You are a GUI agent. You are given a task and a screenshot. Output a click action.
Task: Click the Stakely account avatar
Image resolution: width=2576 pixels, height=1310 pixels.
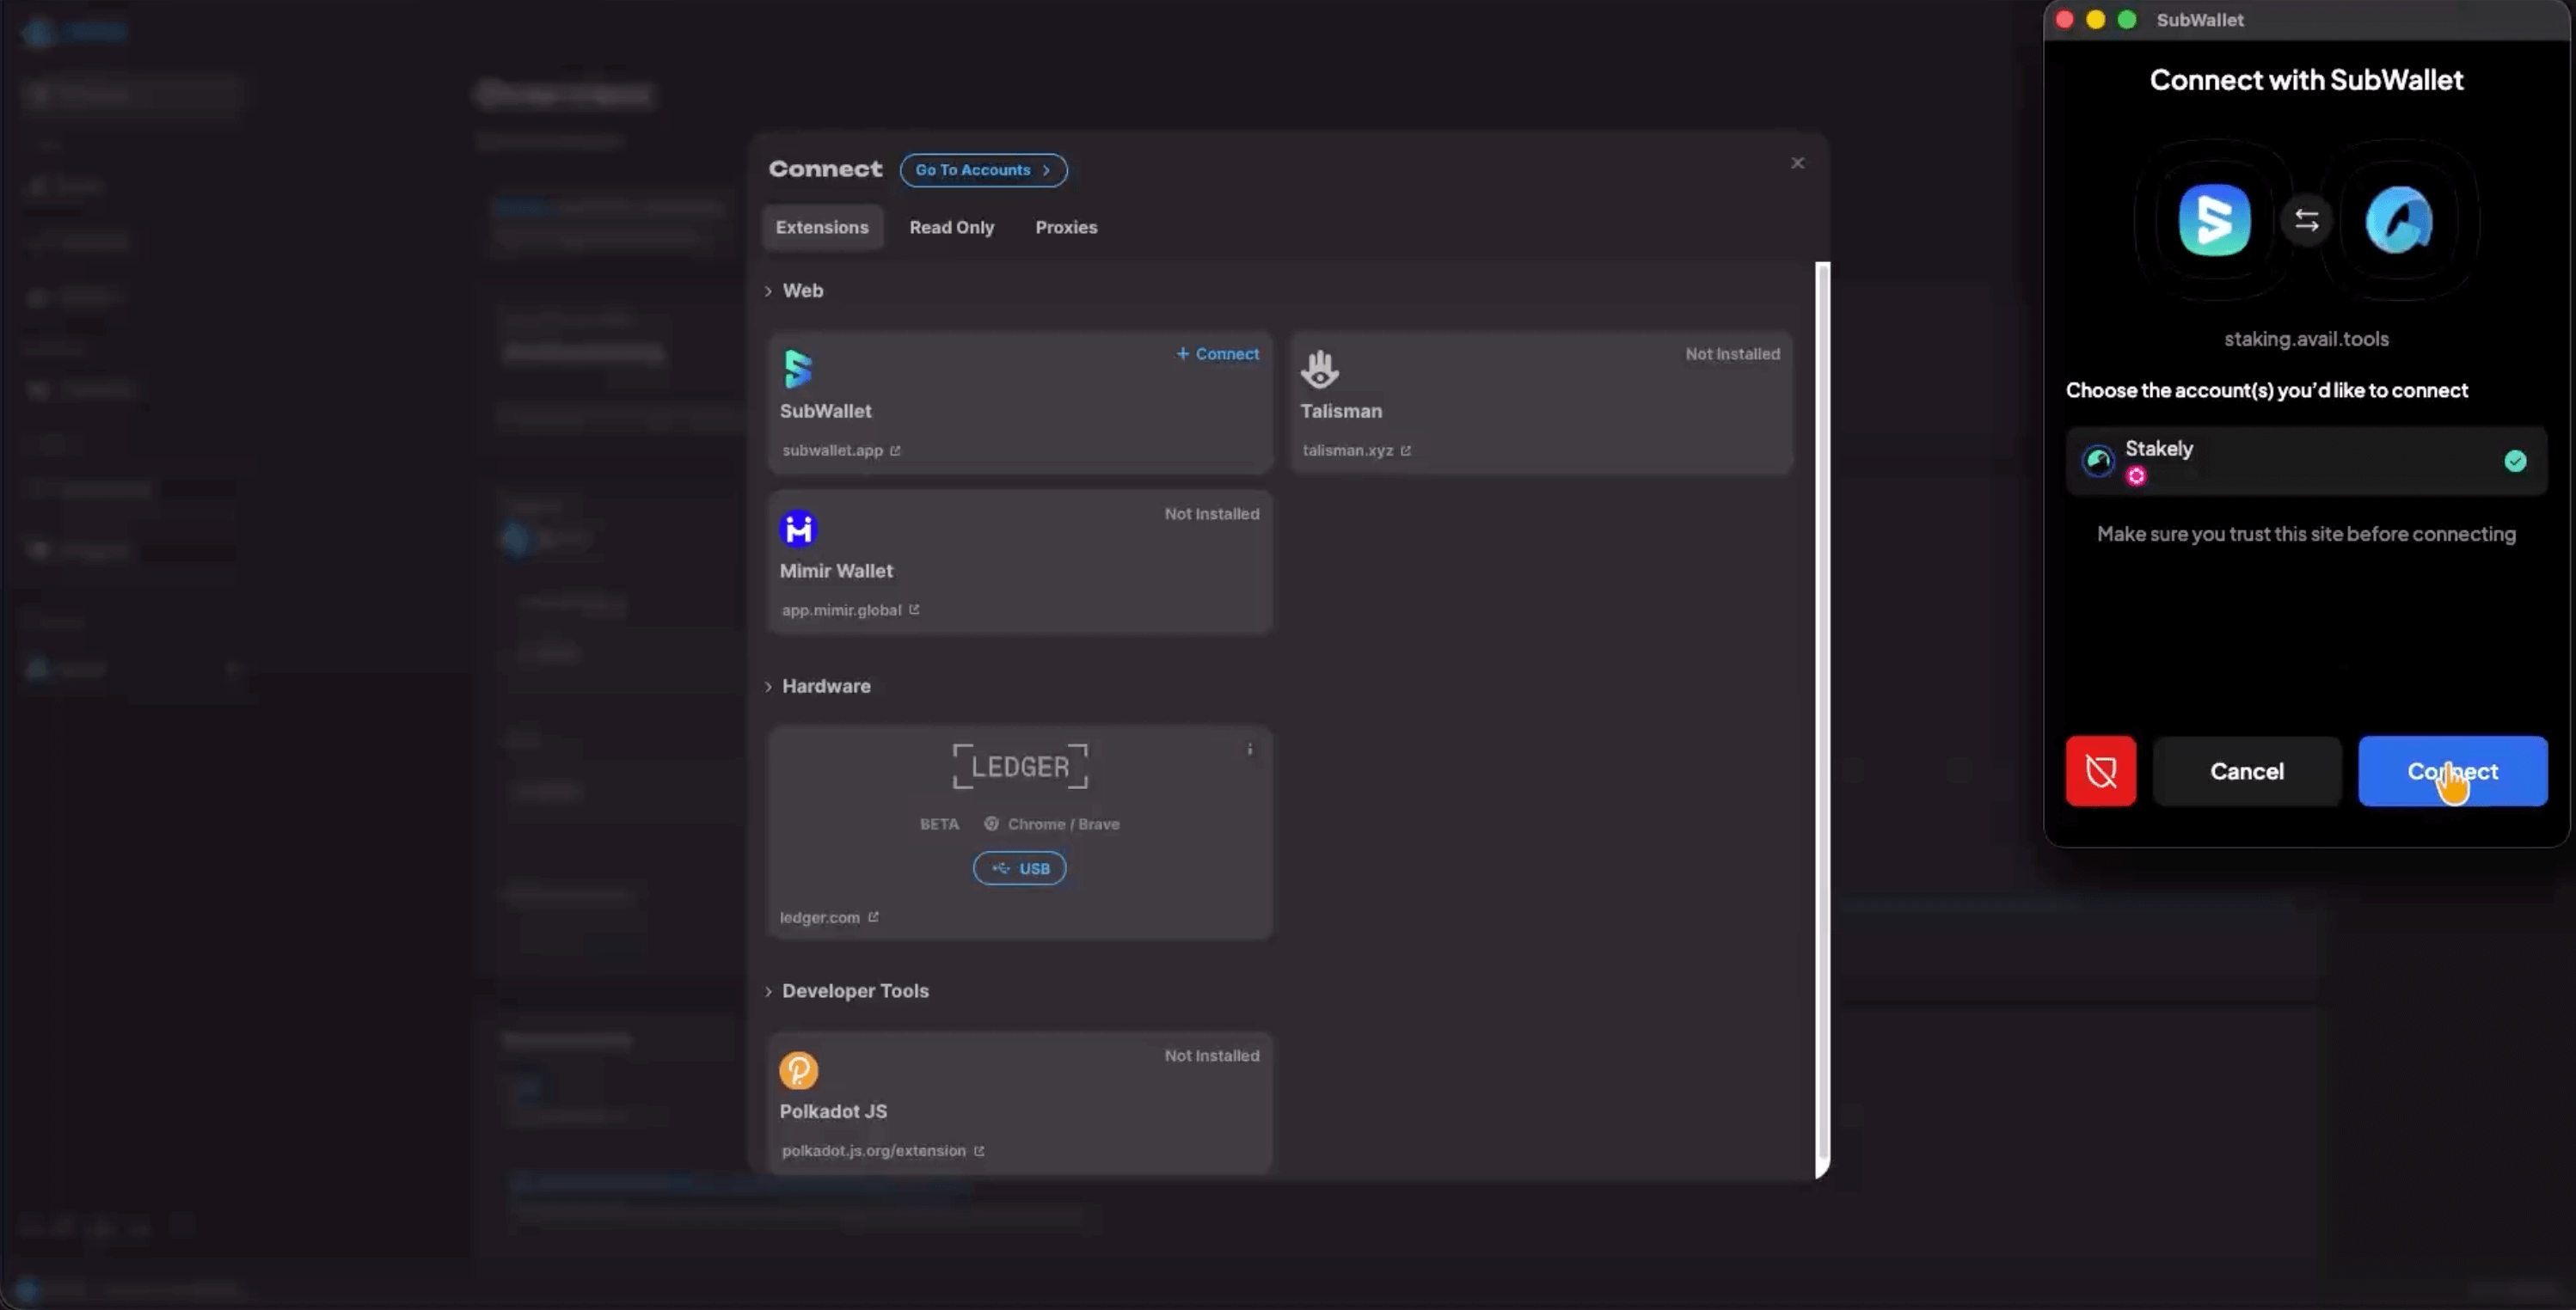(2100, 460)
